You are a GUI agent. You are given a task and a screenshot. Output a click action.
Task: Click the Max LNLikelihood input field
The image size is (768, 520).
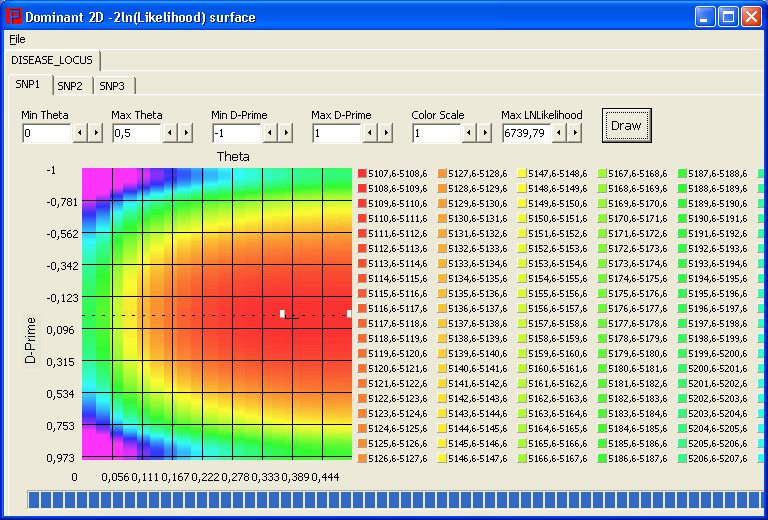[x=527, y=133]
